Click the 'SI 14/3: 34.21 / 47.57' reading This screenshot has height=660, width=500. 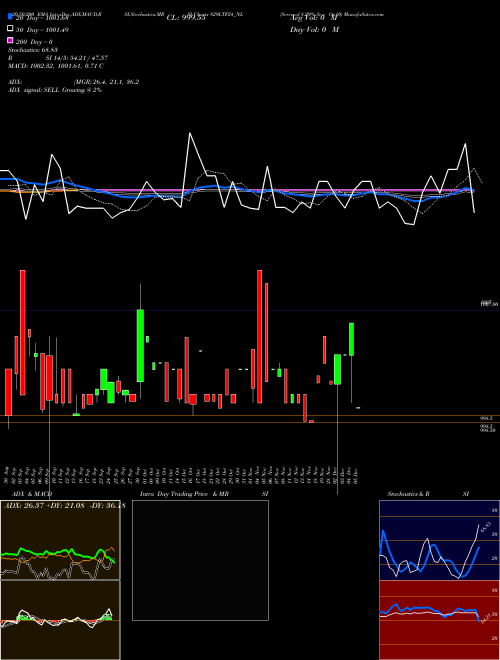point(77,58)
